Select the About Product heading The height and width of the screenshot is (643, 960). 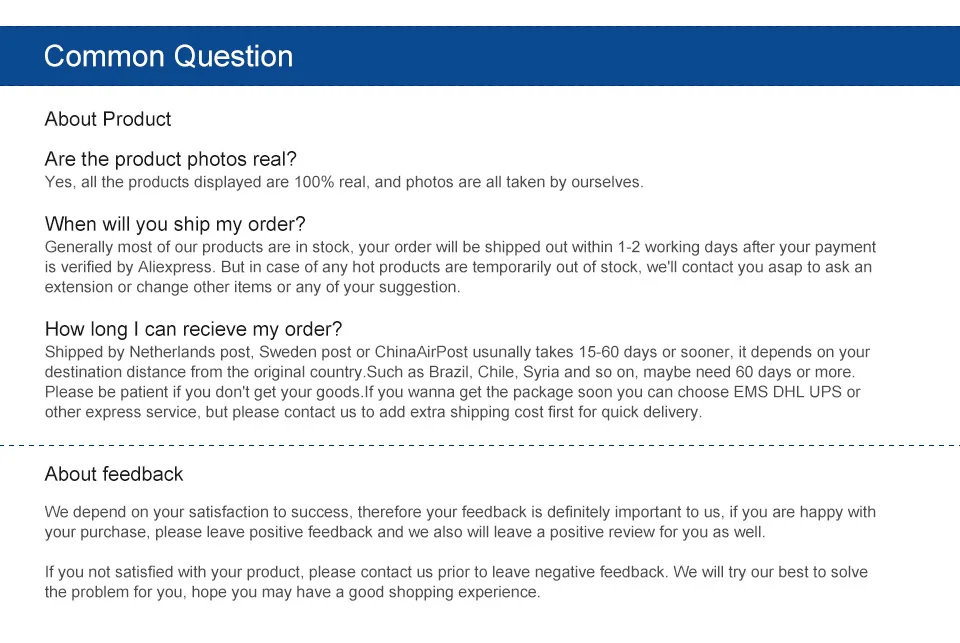pyautogui.click(x=108, y=119)
